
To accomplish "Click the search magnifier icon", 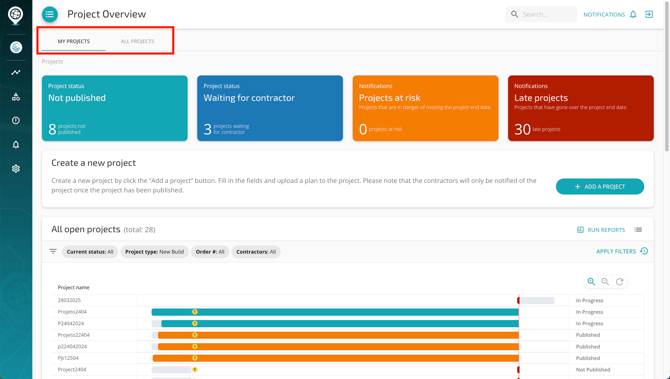I will click(x=514, y=14).
